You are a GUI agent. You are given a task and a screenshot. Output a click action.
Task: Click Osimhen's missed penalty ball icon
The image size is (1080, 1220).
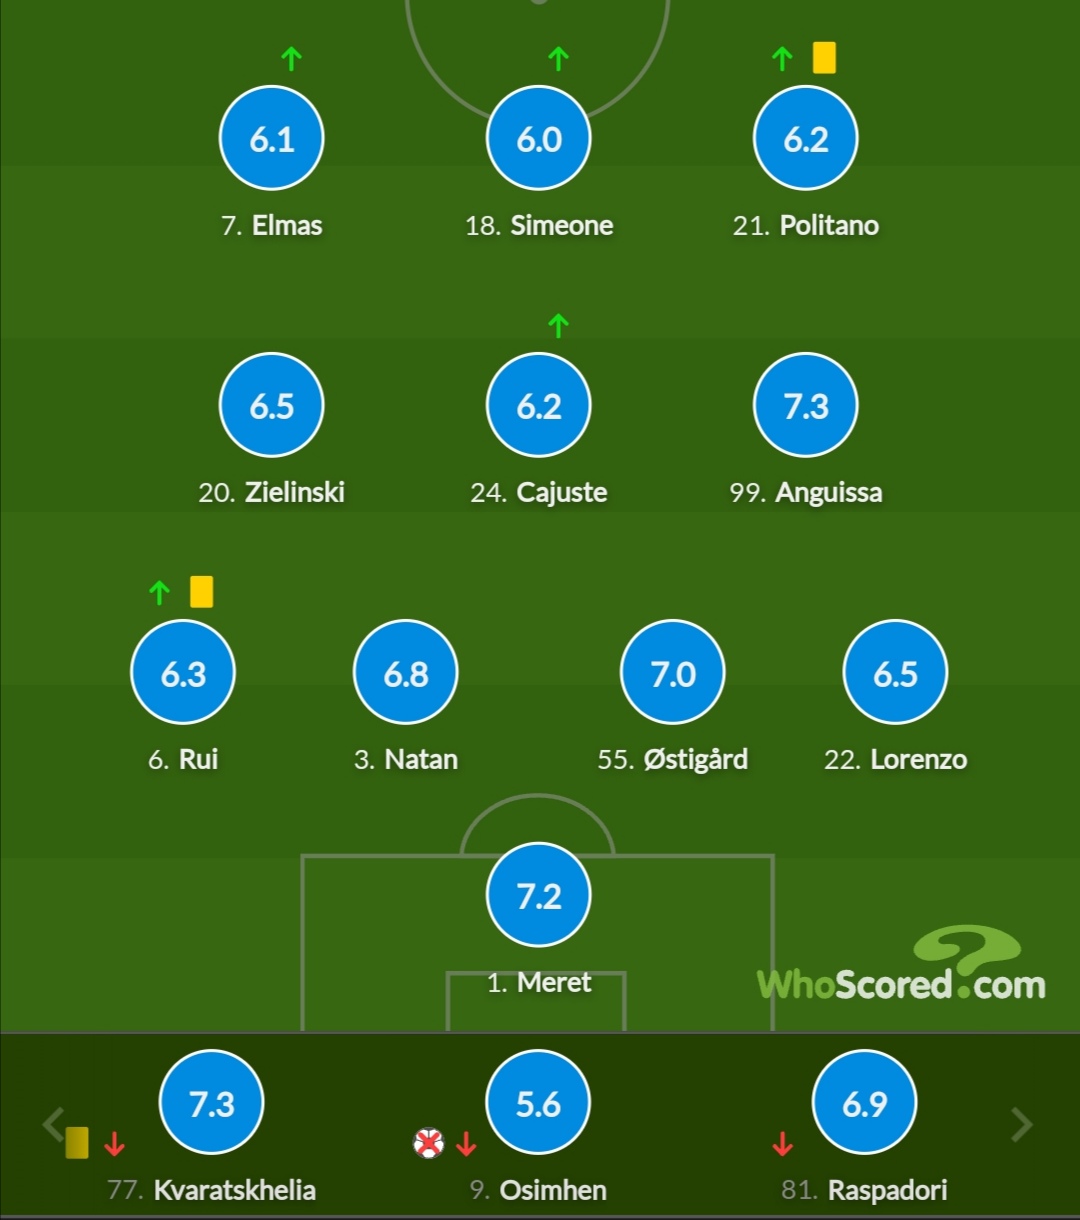tap(429, 1142)
